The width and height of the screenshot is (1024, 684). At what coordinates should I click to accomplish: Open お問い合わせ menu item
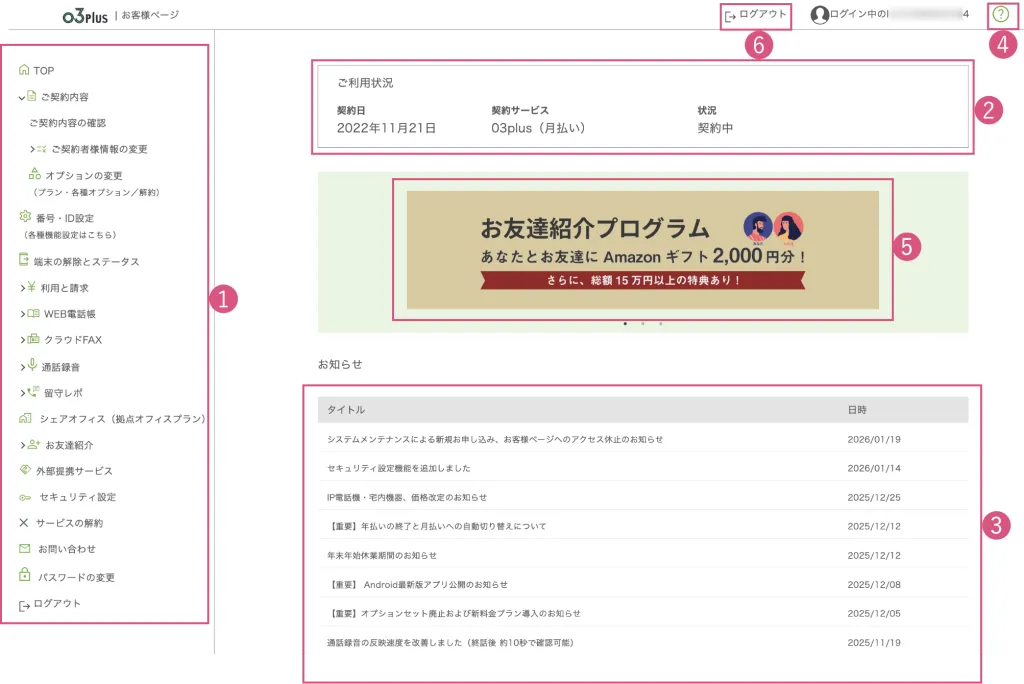(x=67, y=549)
